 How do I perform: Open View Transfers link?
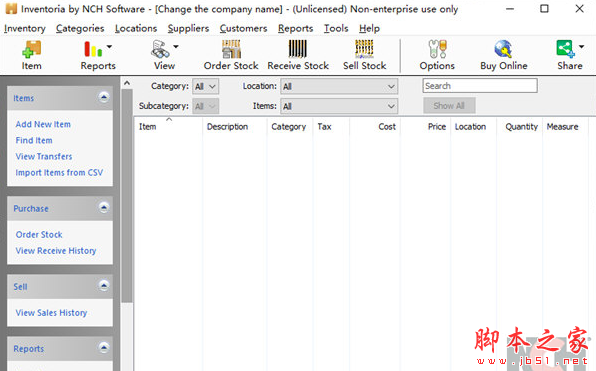tap(44, 156)
